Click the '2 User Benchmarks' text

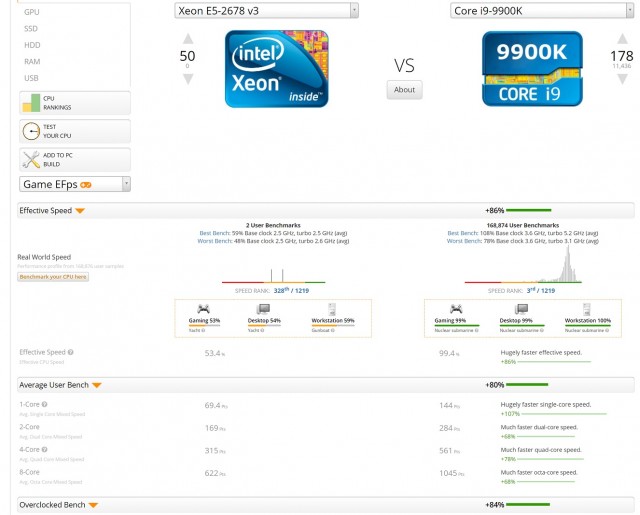click(273, 225)
